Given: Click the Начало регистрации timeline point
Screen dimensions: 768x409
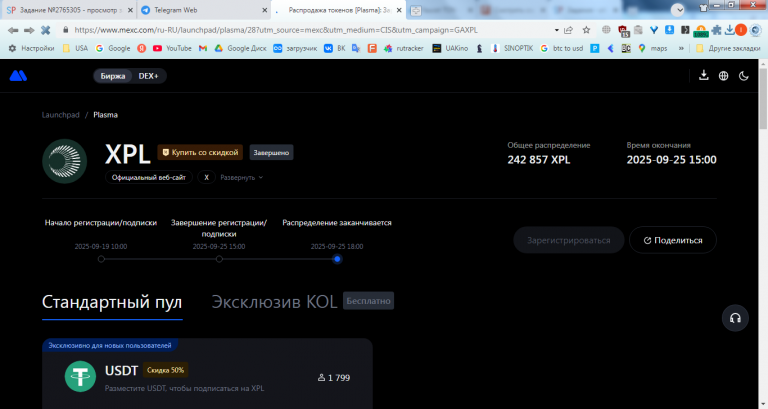Looking at the screenshot, I should (101, 259).
